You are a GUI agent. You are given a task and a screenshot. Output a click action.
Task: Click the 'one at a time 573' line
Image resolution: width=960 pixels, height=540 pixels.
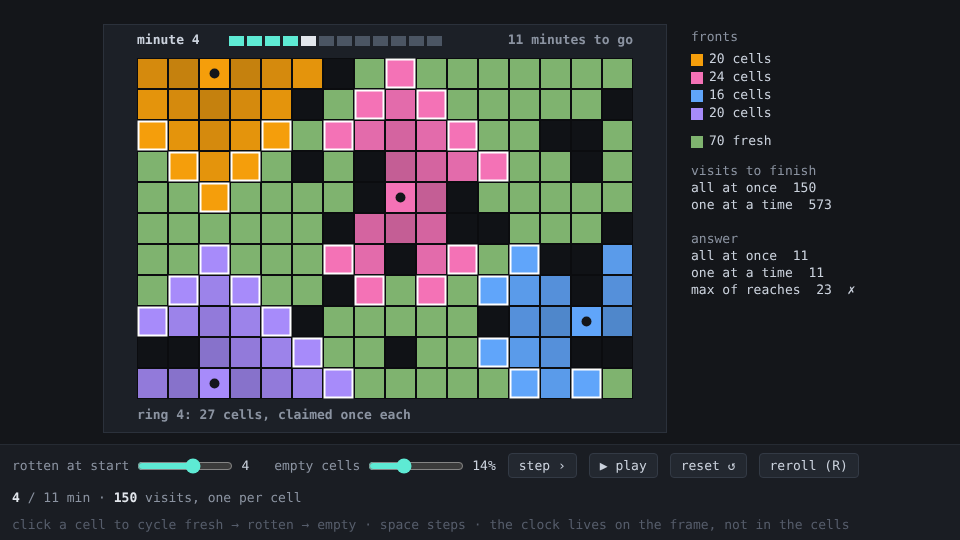click(x=761, y=205)
